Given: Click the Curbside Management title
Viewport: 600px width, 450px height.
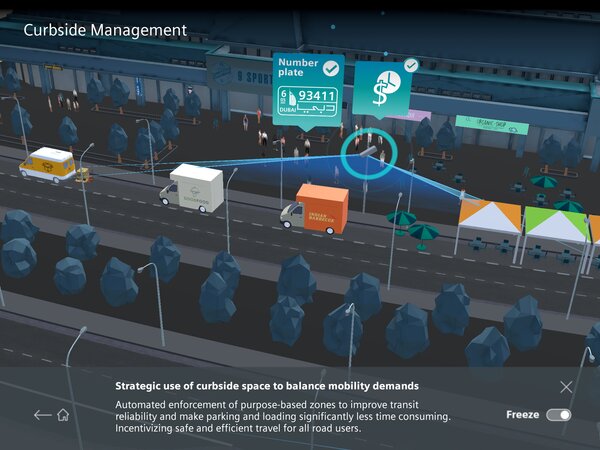Looking at the screenshot, I should click(x=105, y=30).
